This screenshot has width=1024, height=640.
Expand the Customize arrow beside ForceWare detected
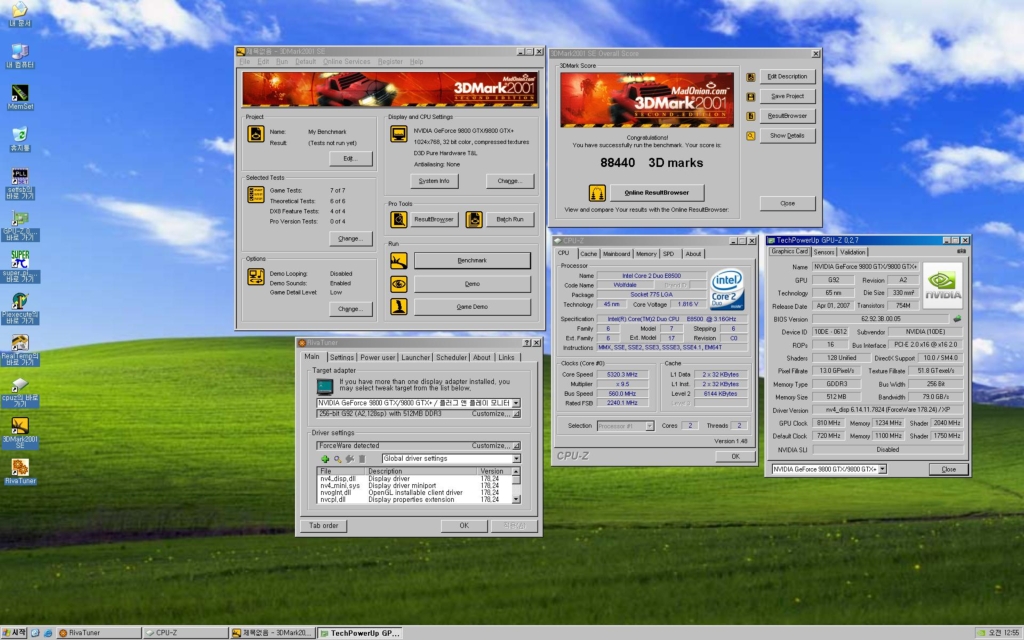(516, 445)
